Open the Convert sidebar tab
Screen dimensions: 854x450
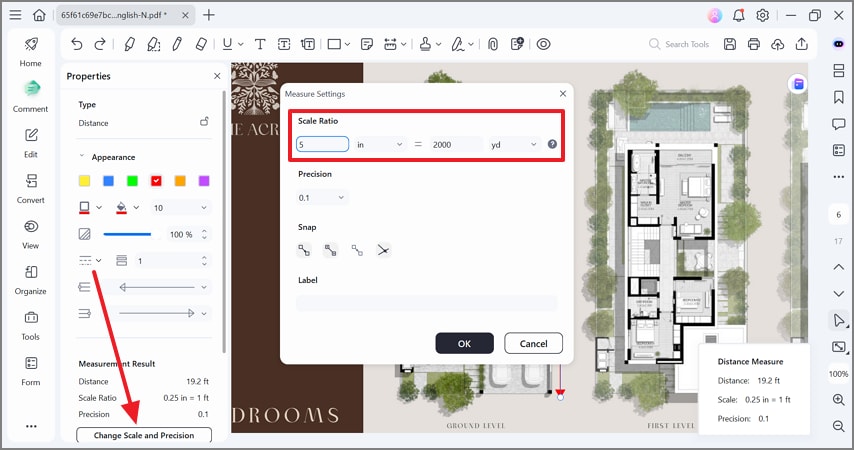(x=30, y=188)
